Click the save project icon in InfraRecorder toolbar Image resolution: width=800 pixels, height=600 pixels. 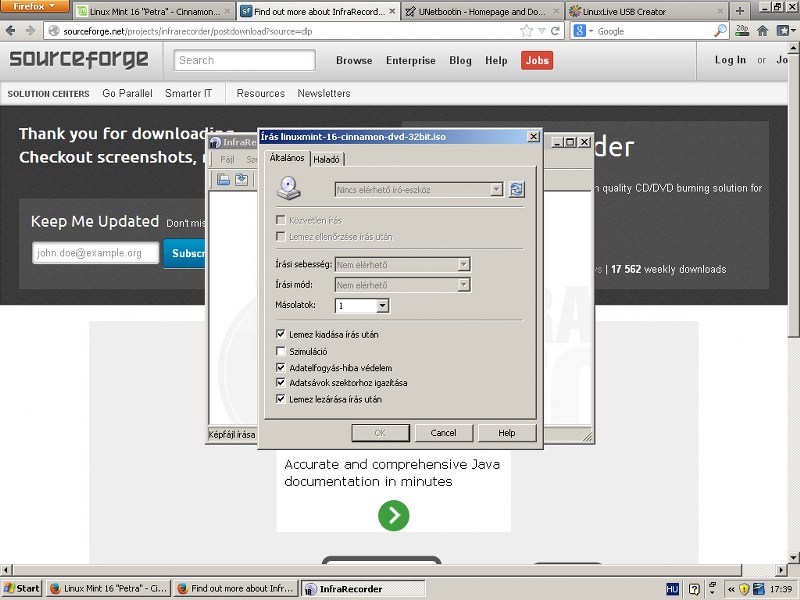coord(241,180)
